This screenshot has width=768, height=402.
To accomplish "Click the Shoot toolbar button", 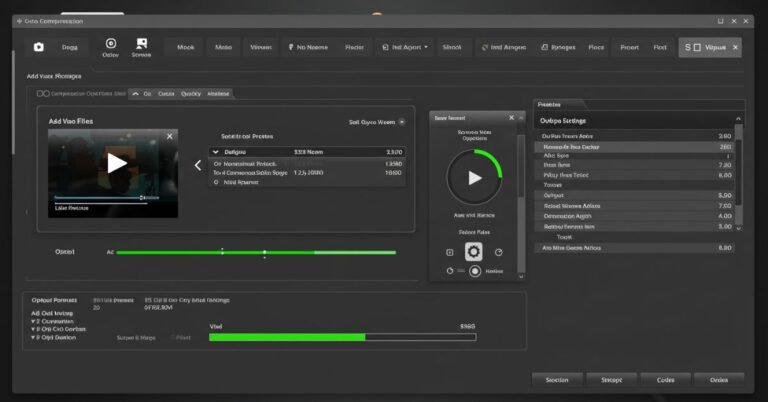I will (452, 47).
